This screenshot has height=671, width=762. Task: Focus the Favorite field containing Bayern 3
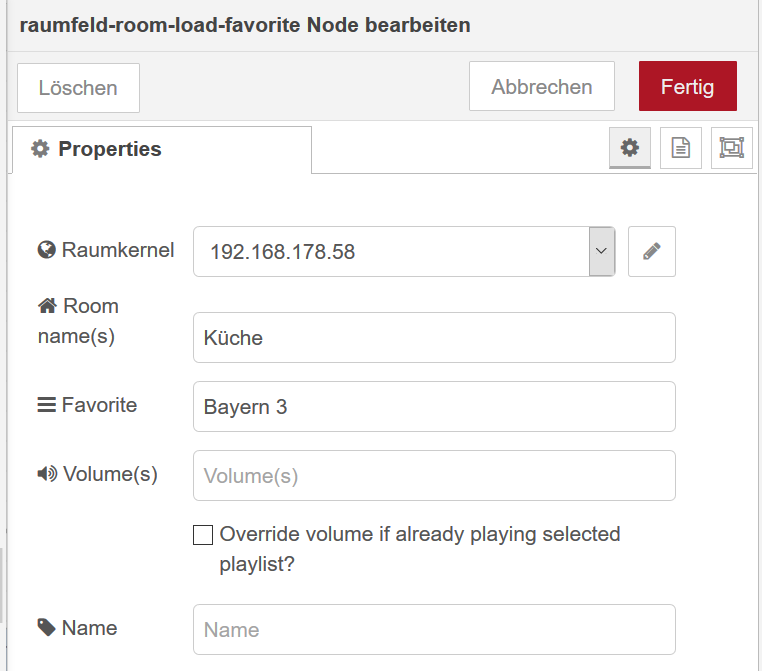pyautogui.click(x=434, y=406)
